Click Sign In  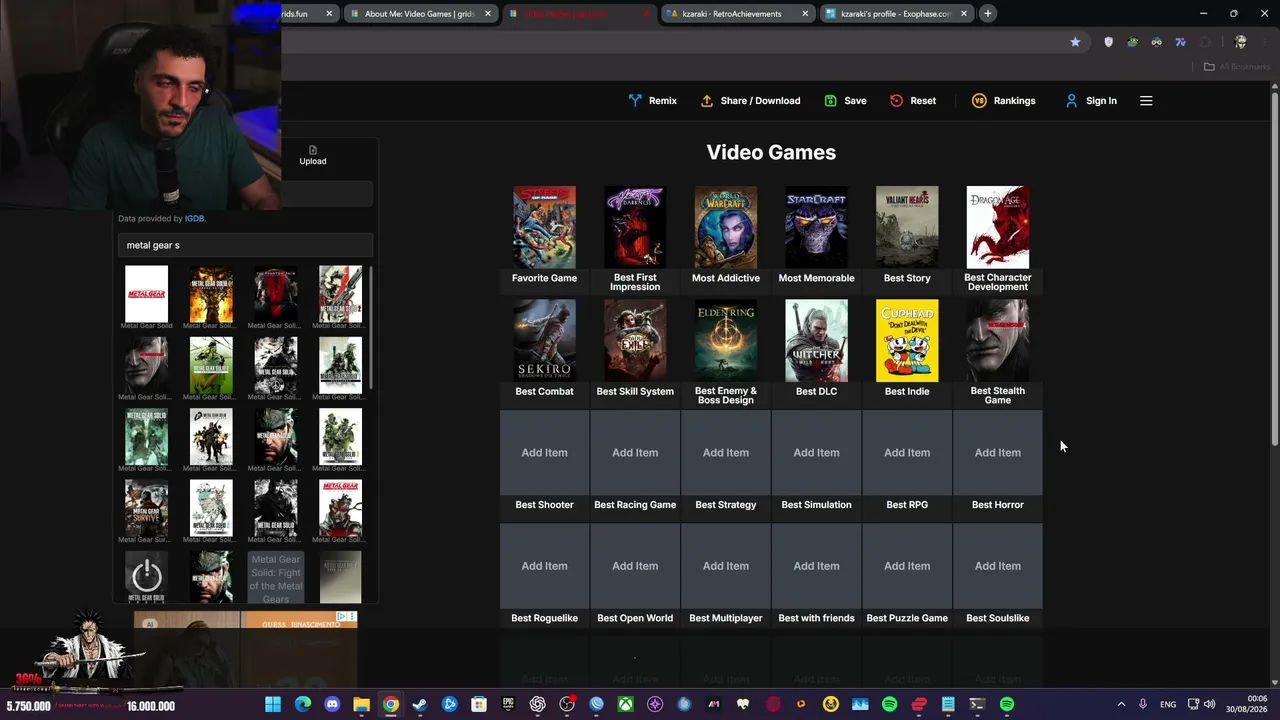pyautogui.click(x=1091, y=101)
